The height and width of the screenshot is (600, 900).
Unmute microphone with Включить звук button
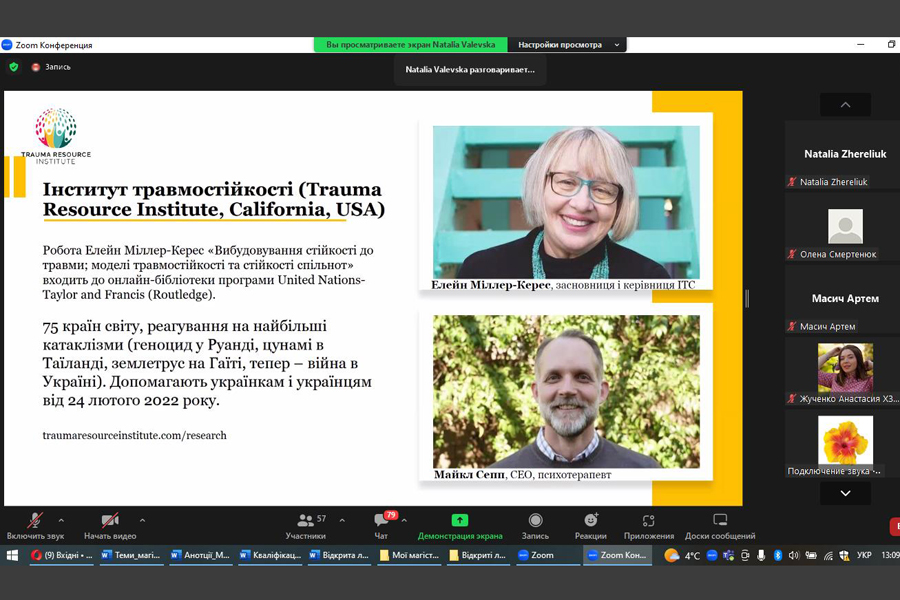[x=35, y=526]
